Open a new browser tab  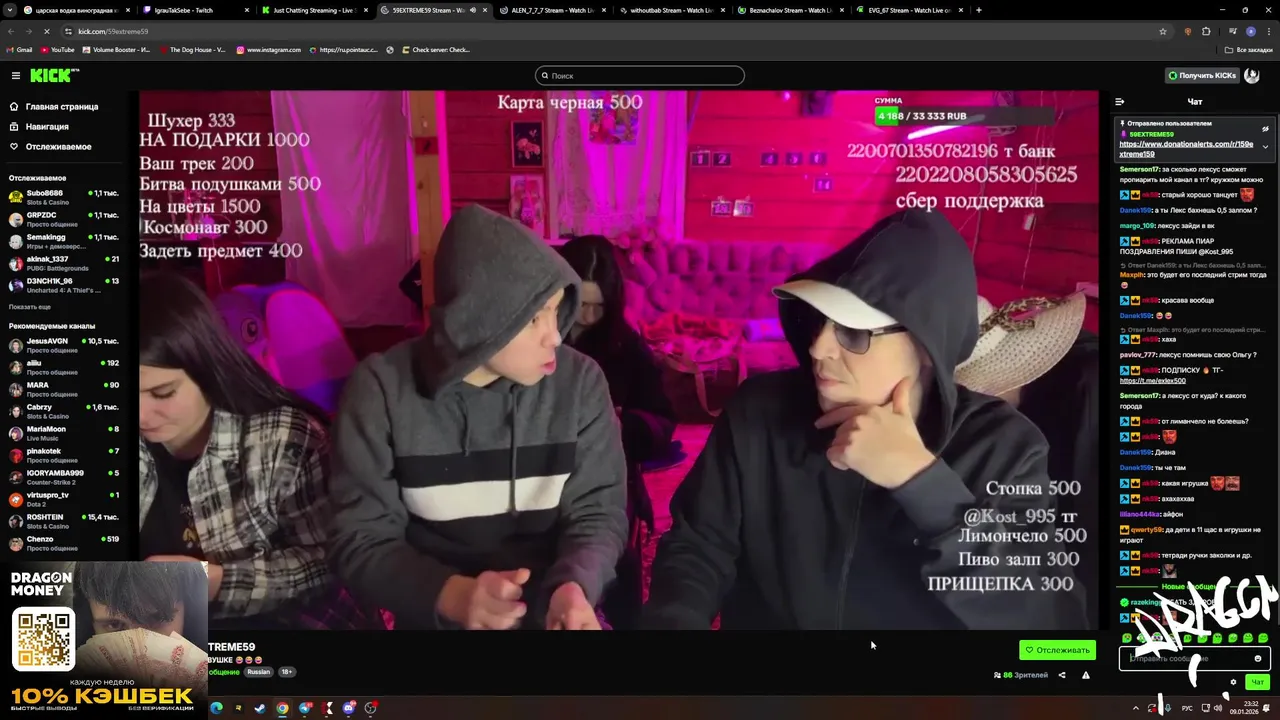pos(978,10)
